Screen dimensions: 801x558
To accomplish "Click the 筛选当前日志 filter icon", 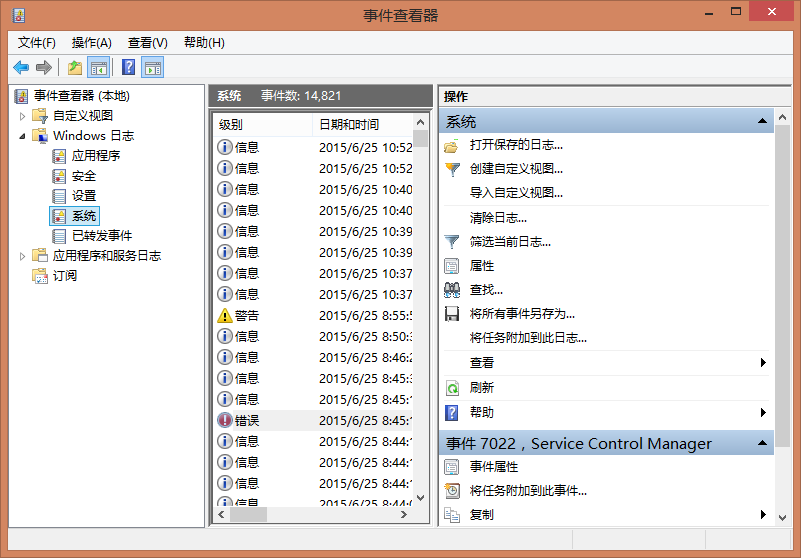I will (452, 242).
